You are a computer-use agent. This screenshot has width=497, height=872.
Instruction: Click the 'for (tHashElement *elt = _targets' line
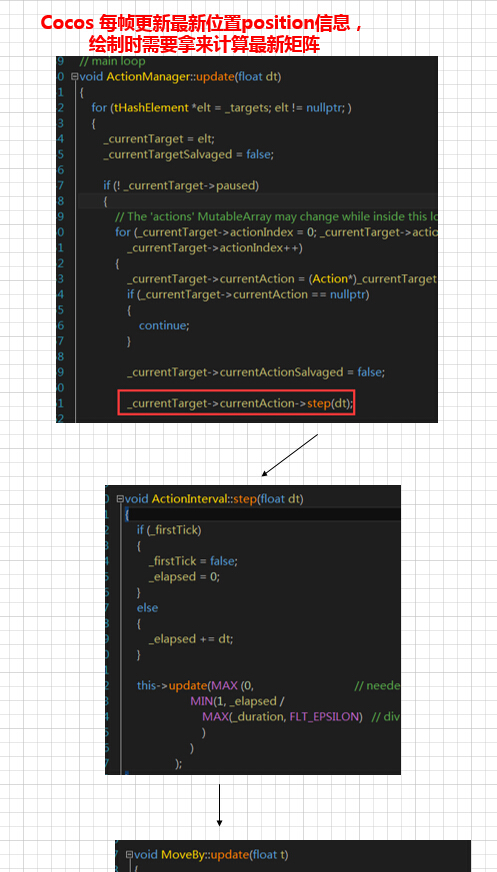[x=222, y=108]
